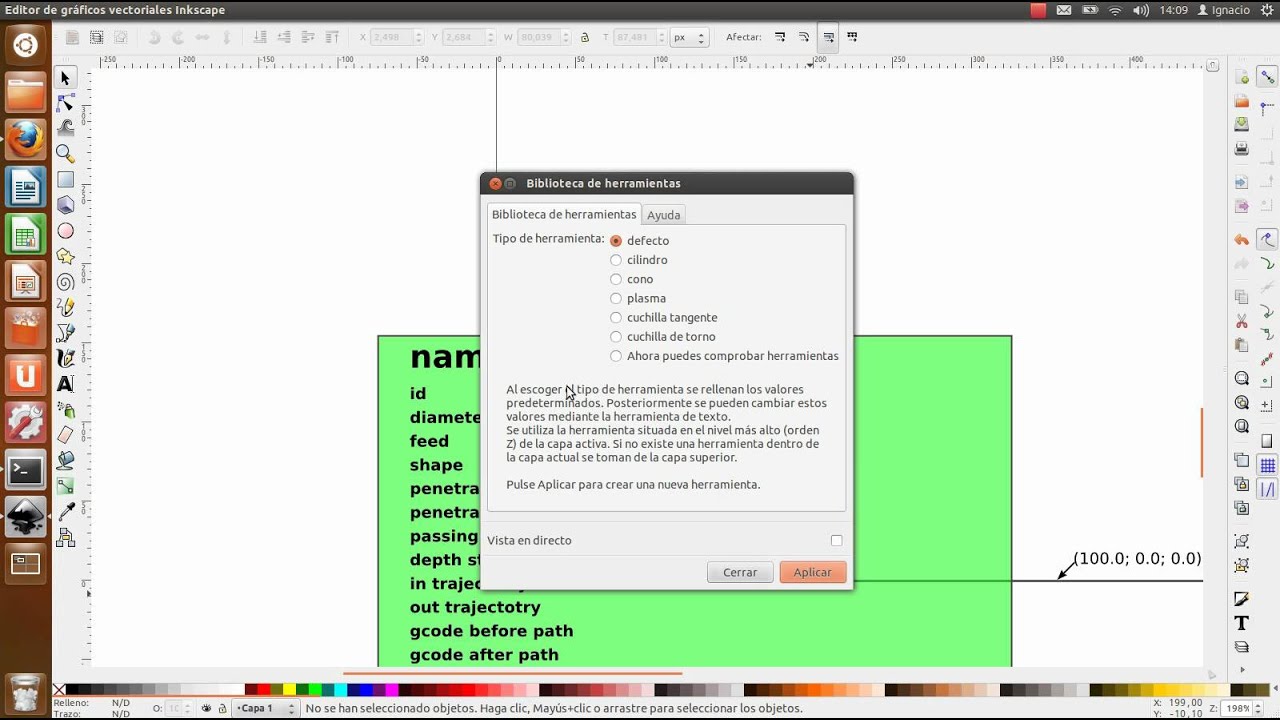Viewport: 1280px width, 720px height.
Task: Click the 'Aplicar' button
Action: click(813, 572)
